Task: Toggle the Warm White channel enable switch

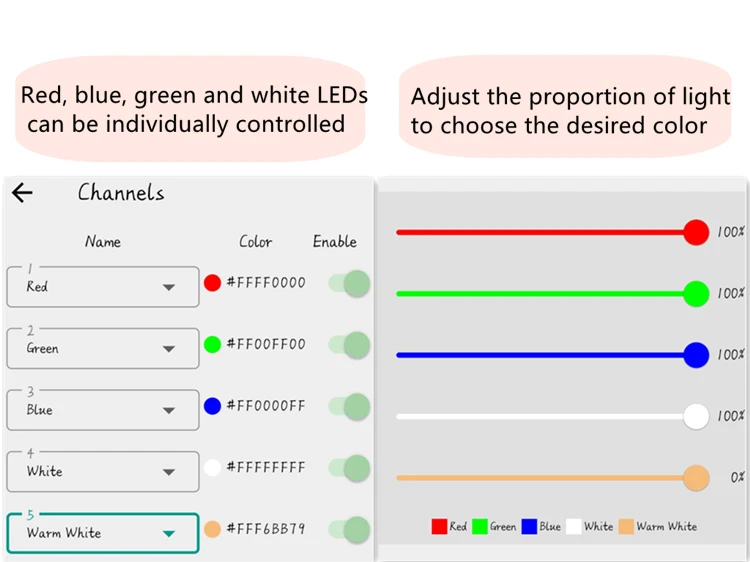Action: point(351,530)
